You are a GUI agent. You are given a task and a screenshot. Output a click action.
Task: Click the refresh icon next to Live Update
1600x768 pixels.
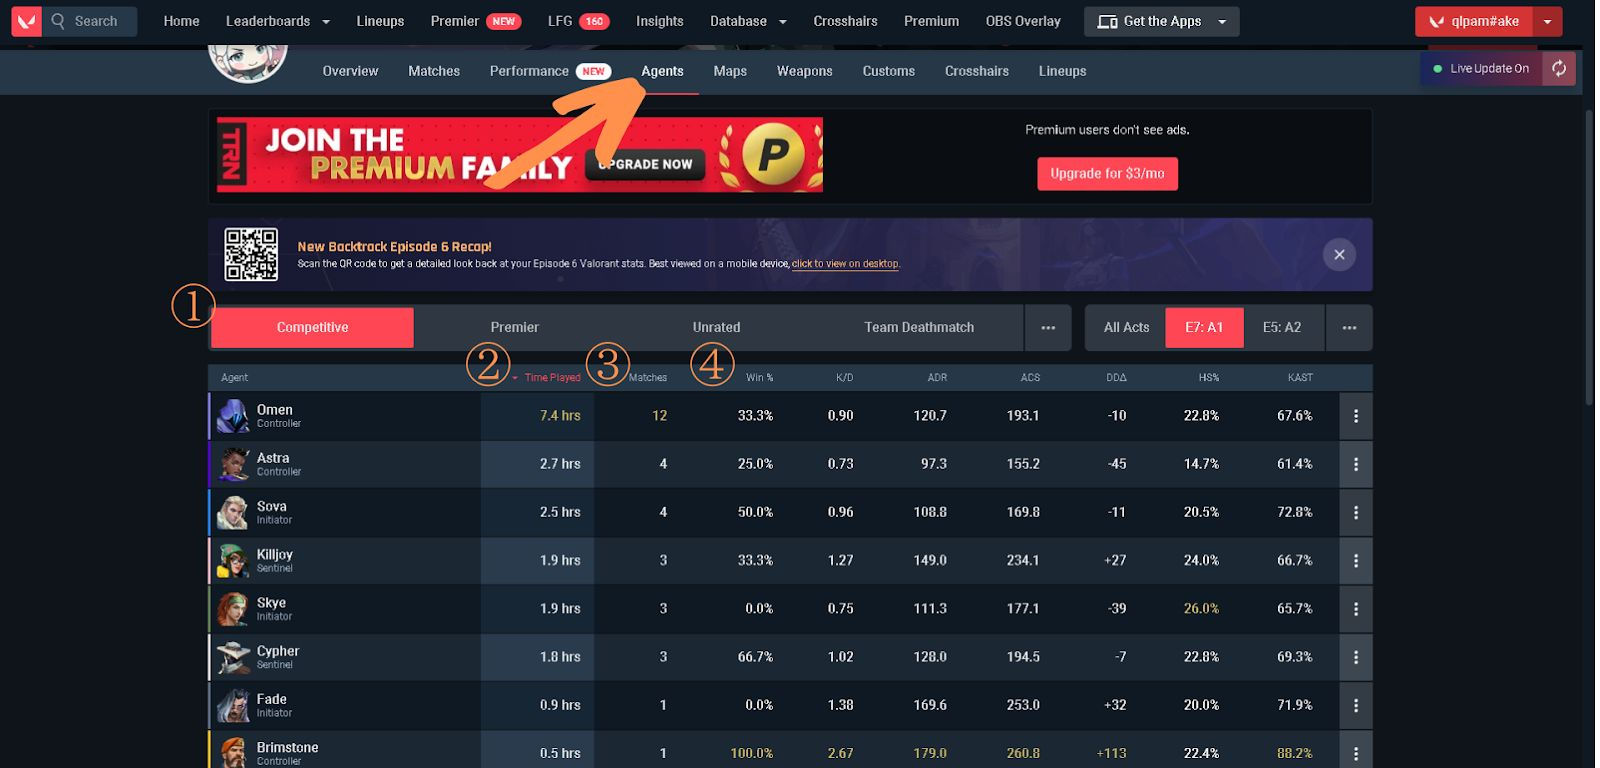click(x=1559, y=69)
